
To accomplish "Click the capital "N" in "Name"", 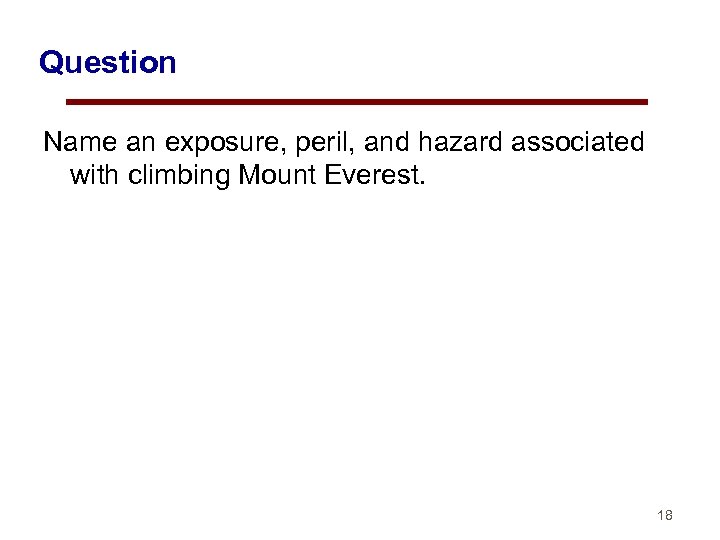I will (52, 143).
